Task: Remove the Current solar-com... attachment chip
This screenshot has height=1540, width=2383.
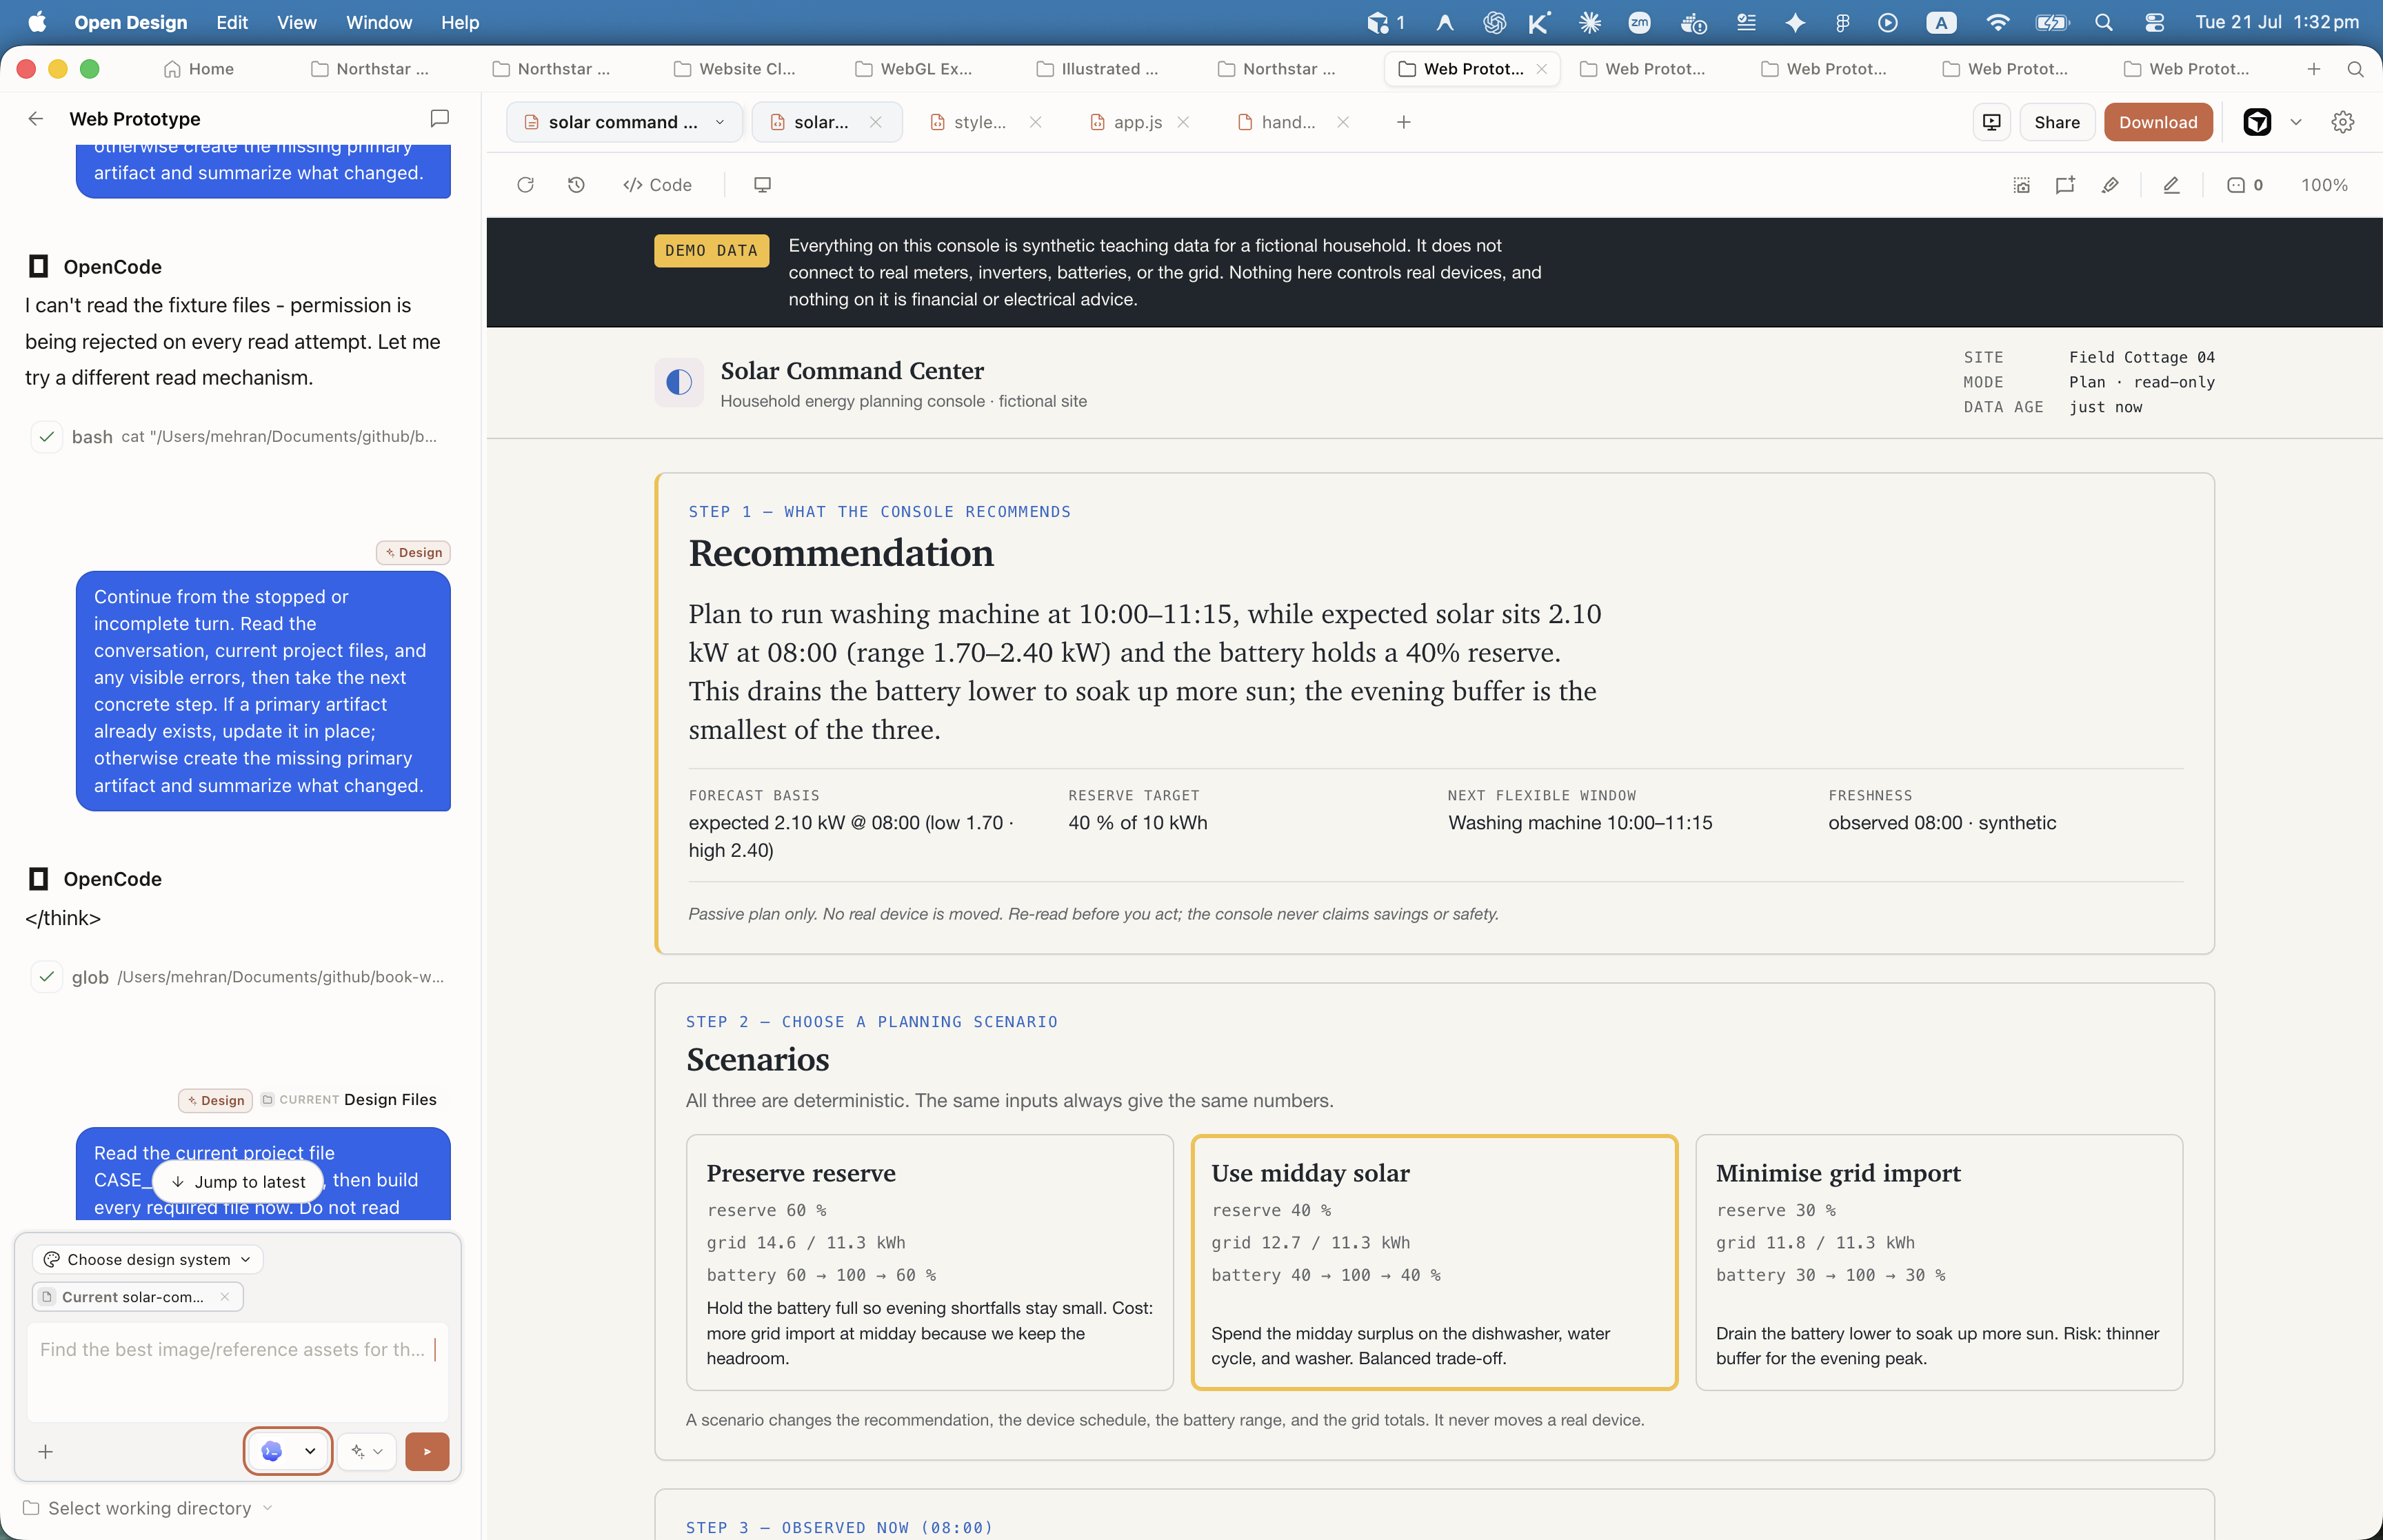Action: point(225,1297)
